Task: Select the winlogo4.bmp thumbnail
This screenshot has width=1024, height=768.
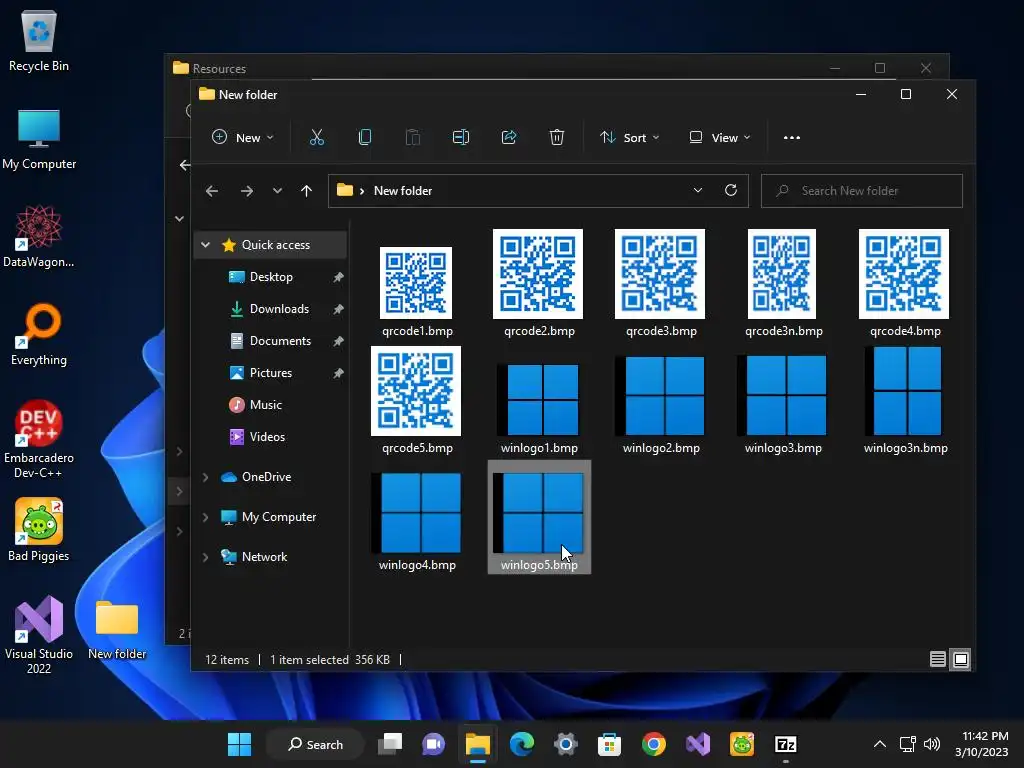Action: coord(416,513)
